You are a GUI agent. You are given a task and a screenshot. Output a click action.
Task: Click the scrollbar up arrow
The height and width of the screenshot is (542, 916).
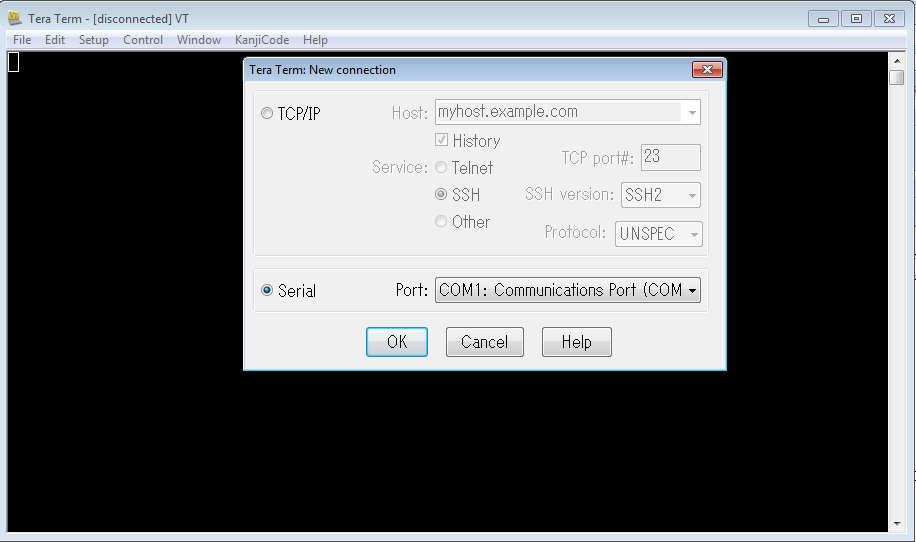point(896,59)
